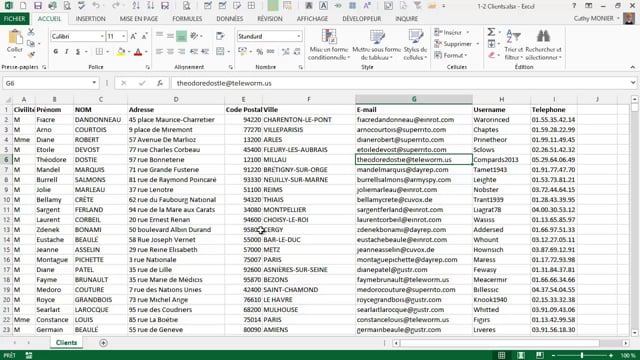Select the Clients sheet tab
Screen dimensions: 640x360
pos(66,342)
